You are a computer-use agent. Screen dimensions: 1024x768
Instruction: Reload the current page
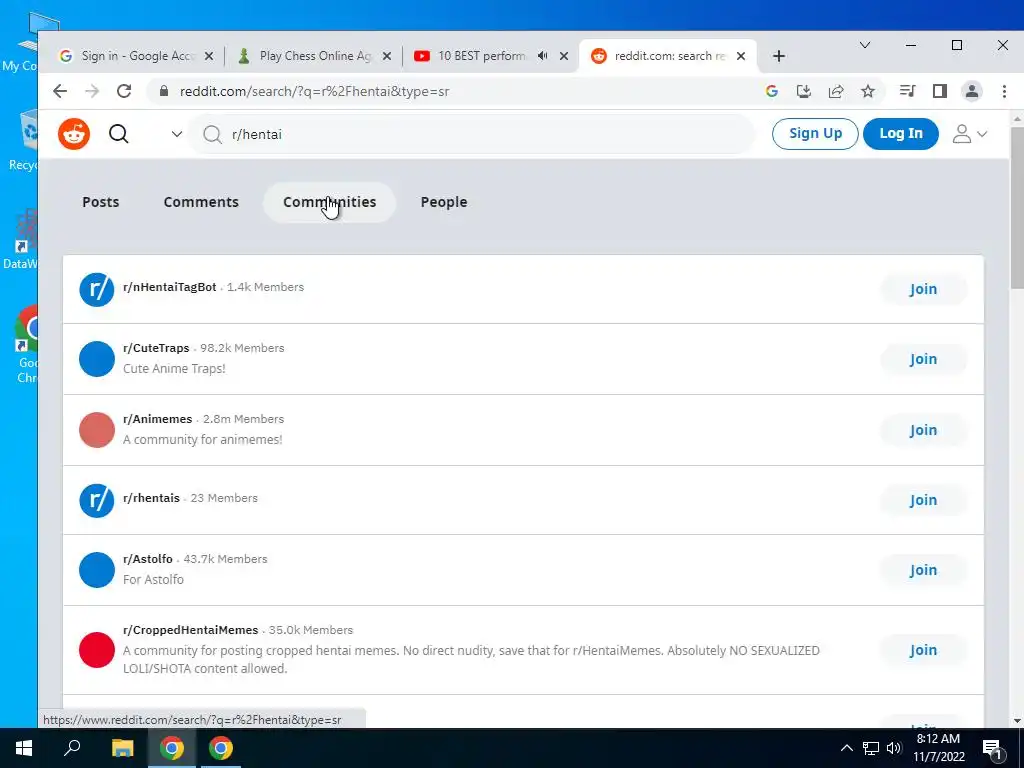tap(124, 91)
